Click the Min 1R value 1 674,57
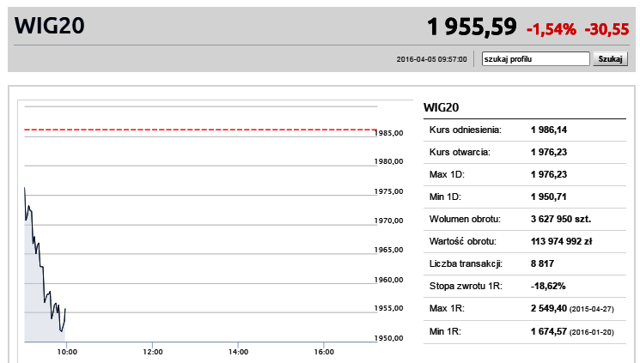The width and height of the screenshot is (640, 363). [x=549, y=332]
